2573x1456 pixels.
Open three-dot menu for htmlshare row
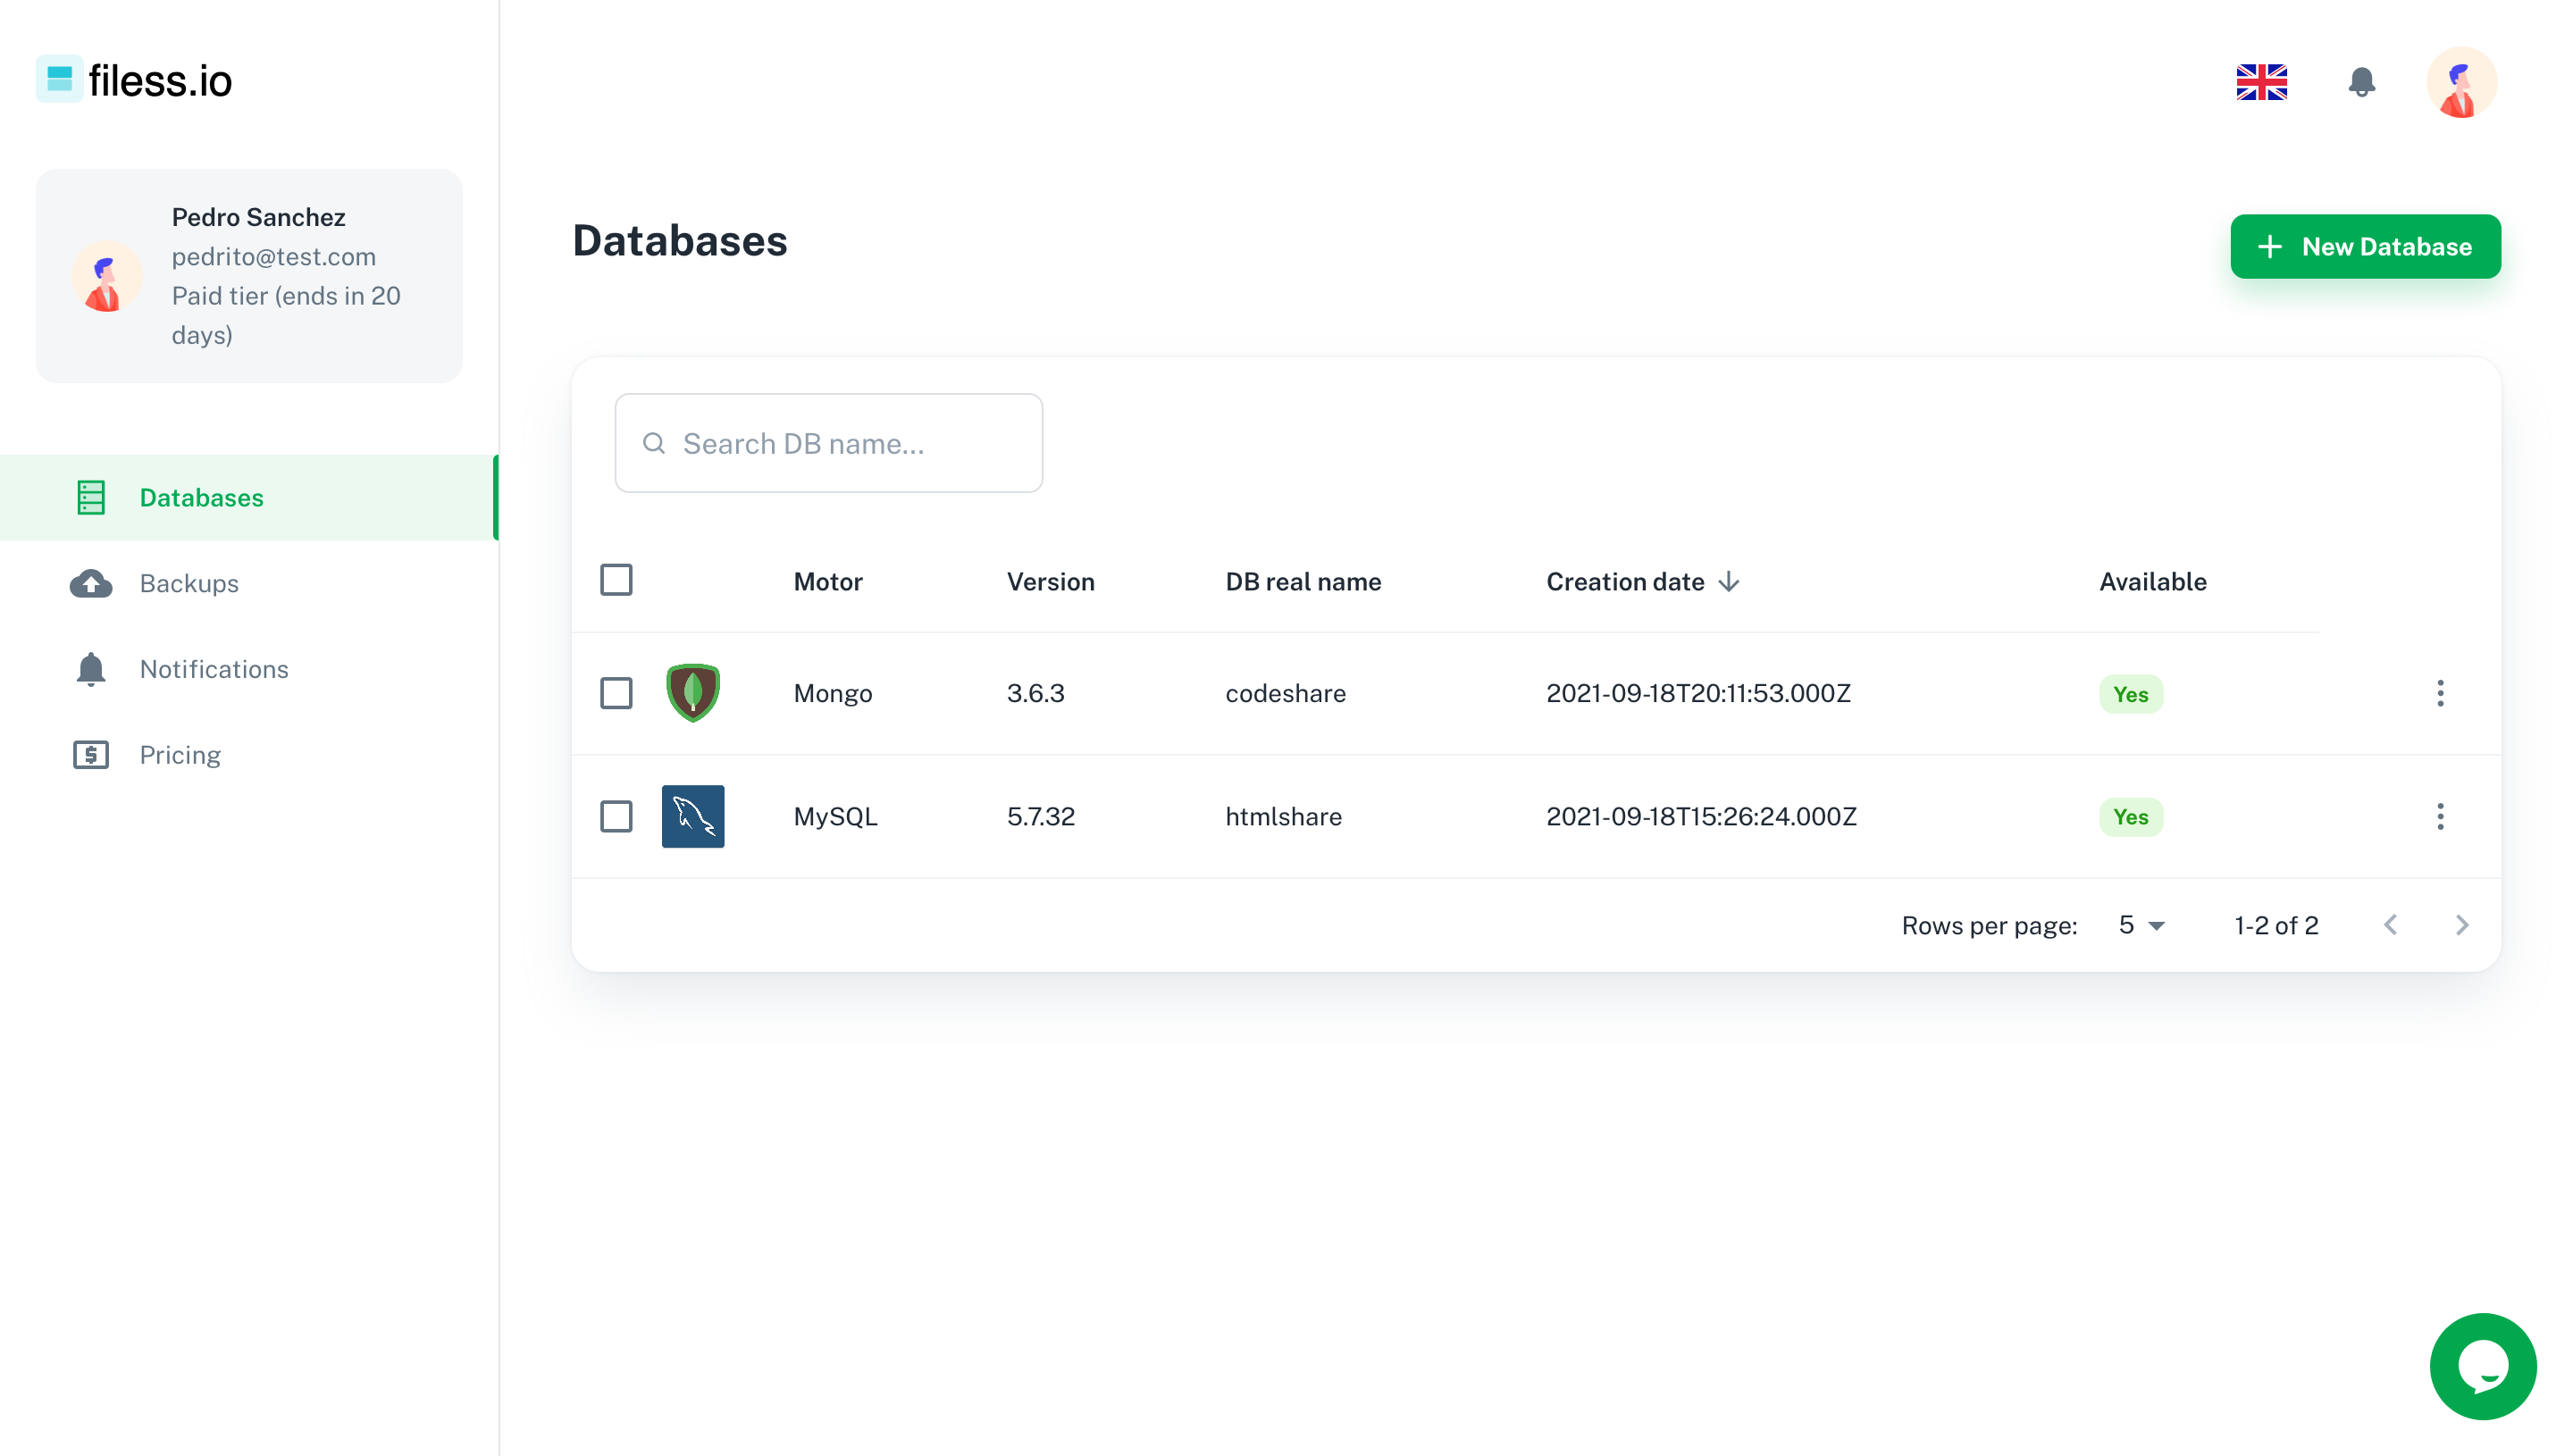(x=2440, y=816)
